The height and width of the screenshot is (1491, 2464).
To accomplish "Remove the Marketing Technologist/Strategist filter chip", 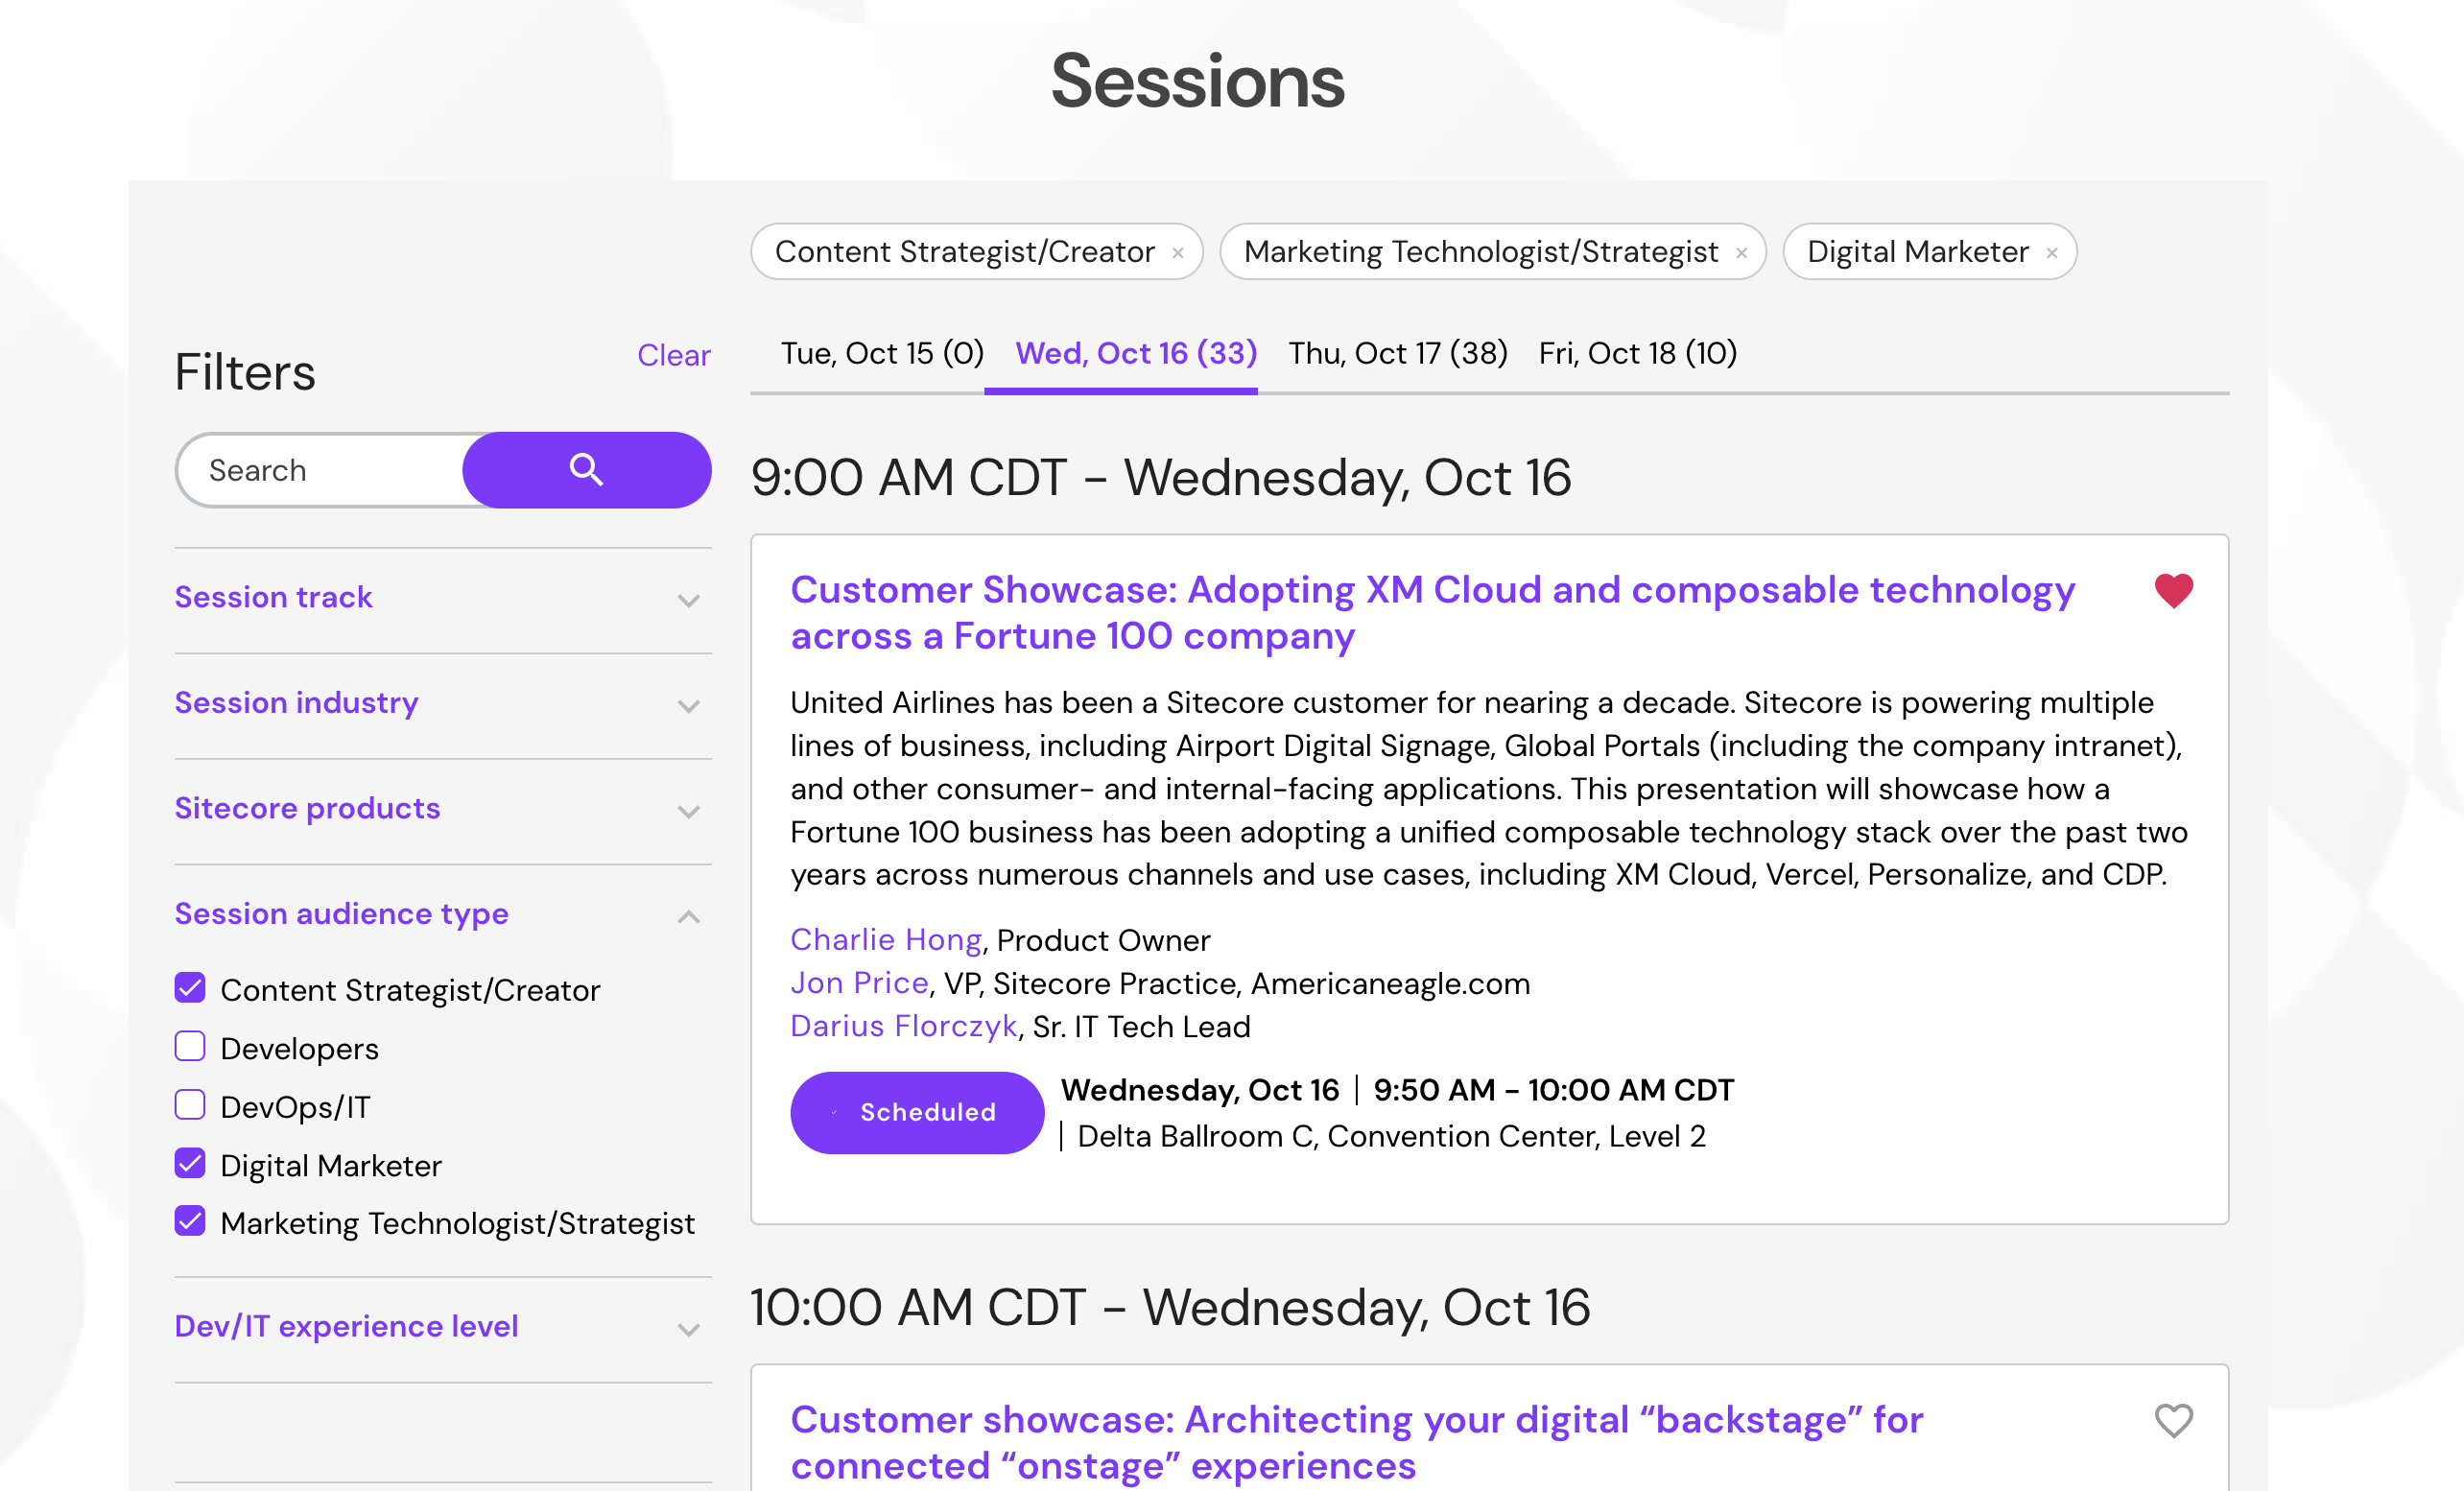I will (x=1741, y=253).
